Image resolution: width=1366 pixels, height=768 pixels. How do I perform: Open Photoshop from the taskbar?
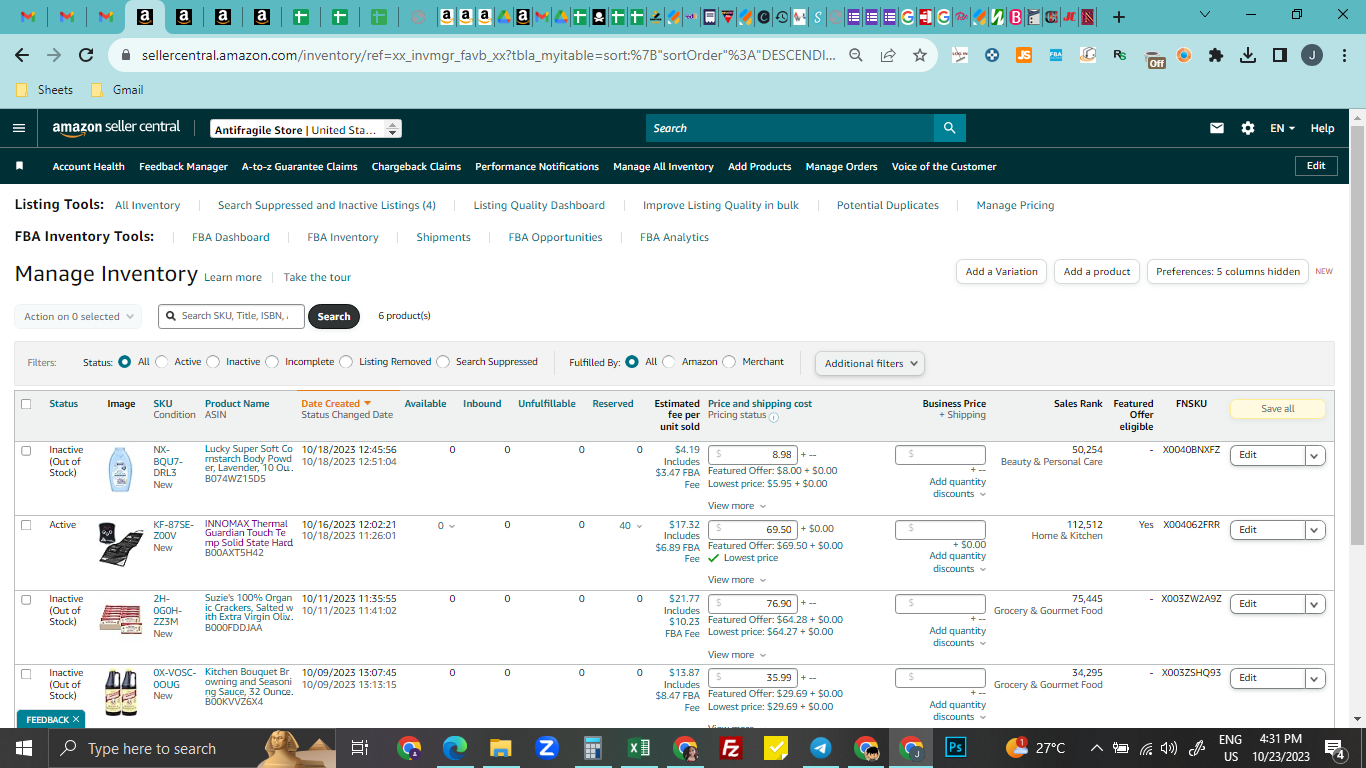click(x=956, y=748)
